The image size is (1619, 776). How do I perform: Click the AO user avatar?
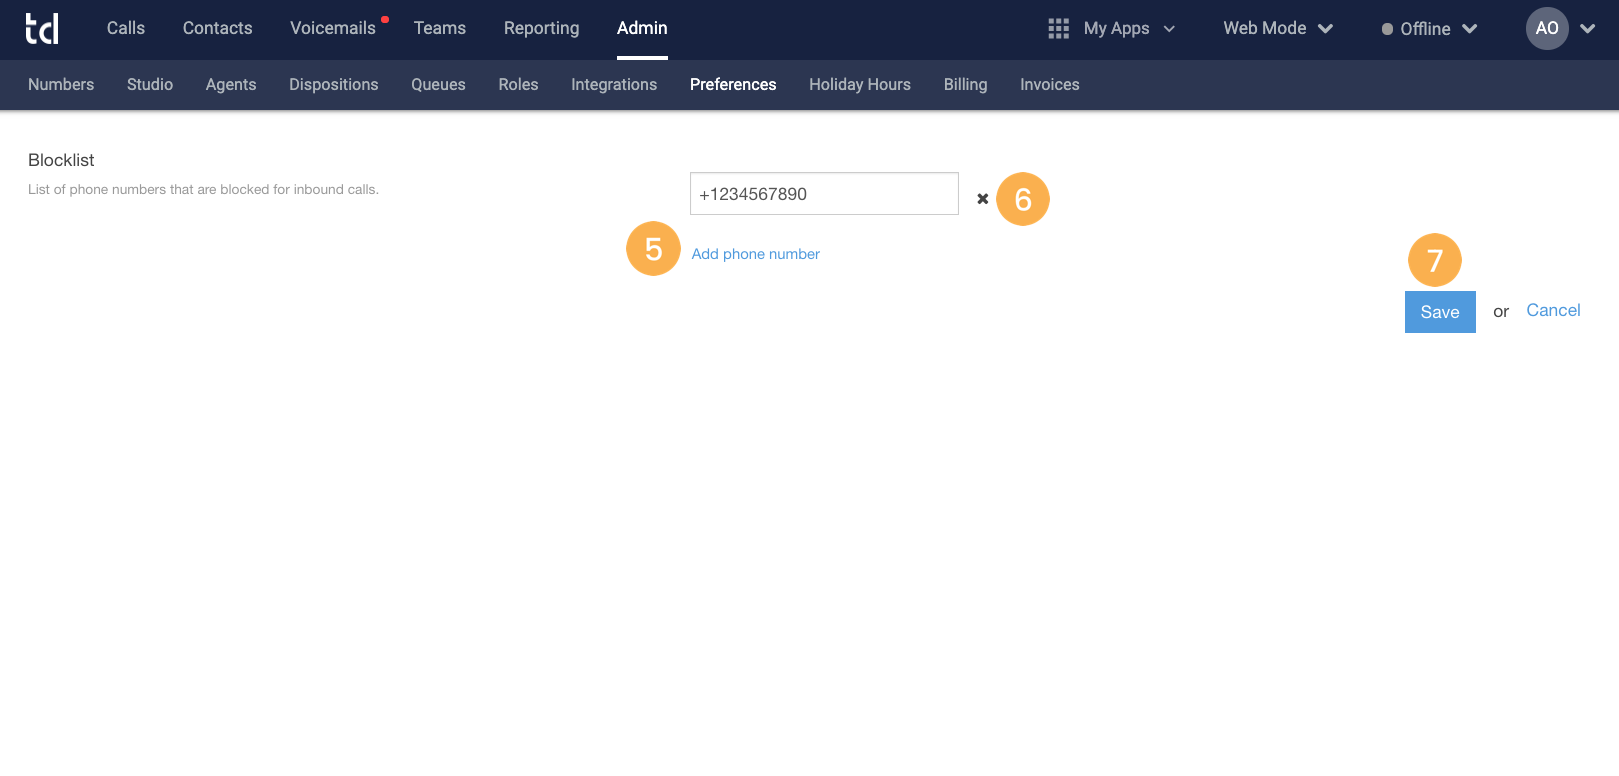click(x=1546, y=29)
